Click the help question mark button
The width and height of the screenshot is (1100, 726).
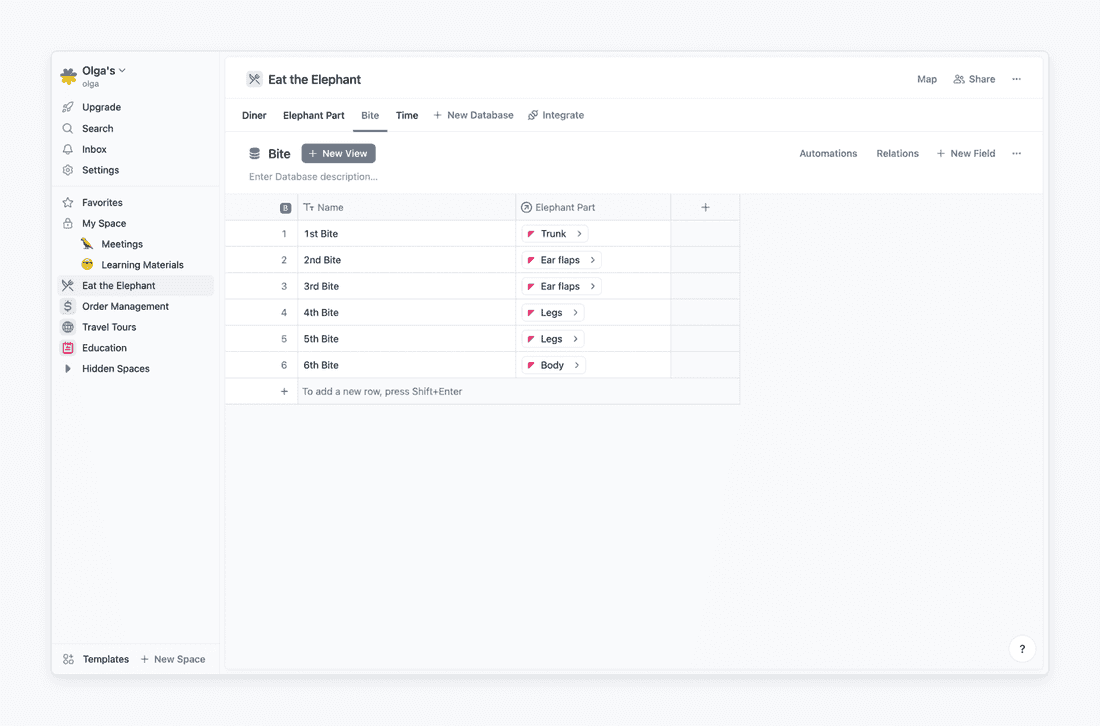(x=1022, y=649)
